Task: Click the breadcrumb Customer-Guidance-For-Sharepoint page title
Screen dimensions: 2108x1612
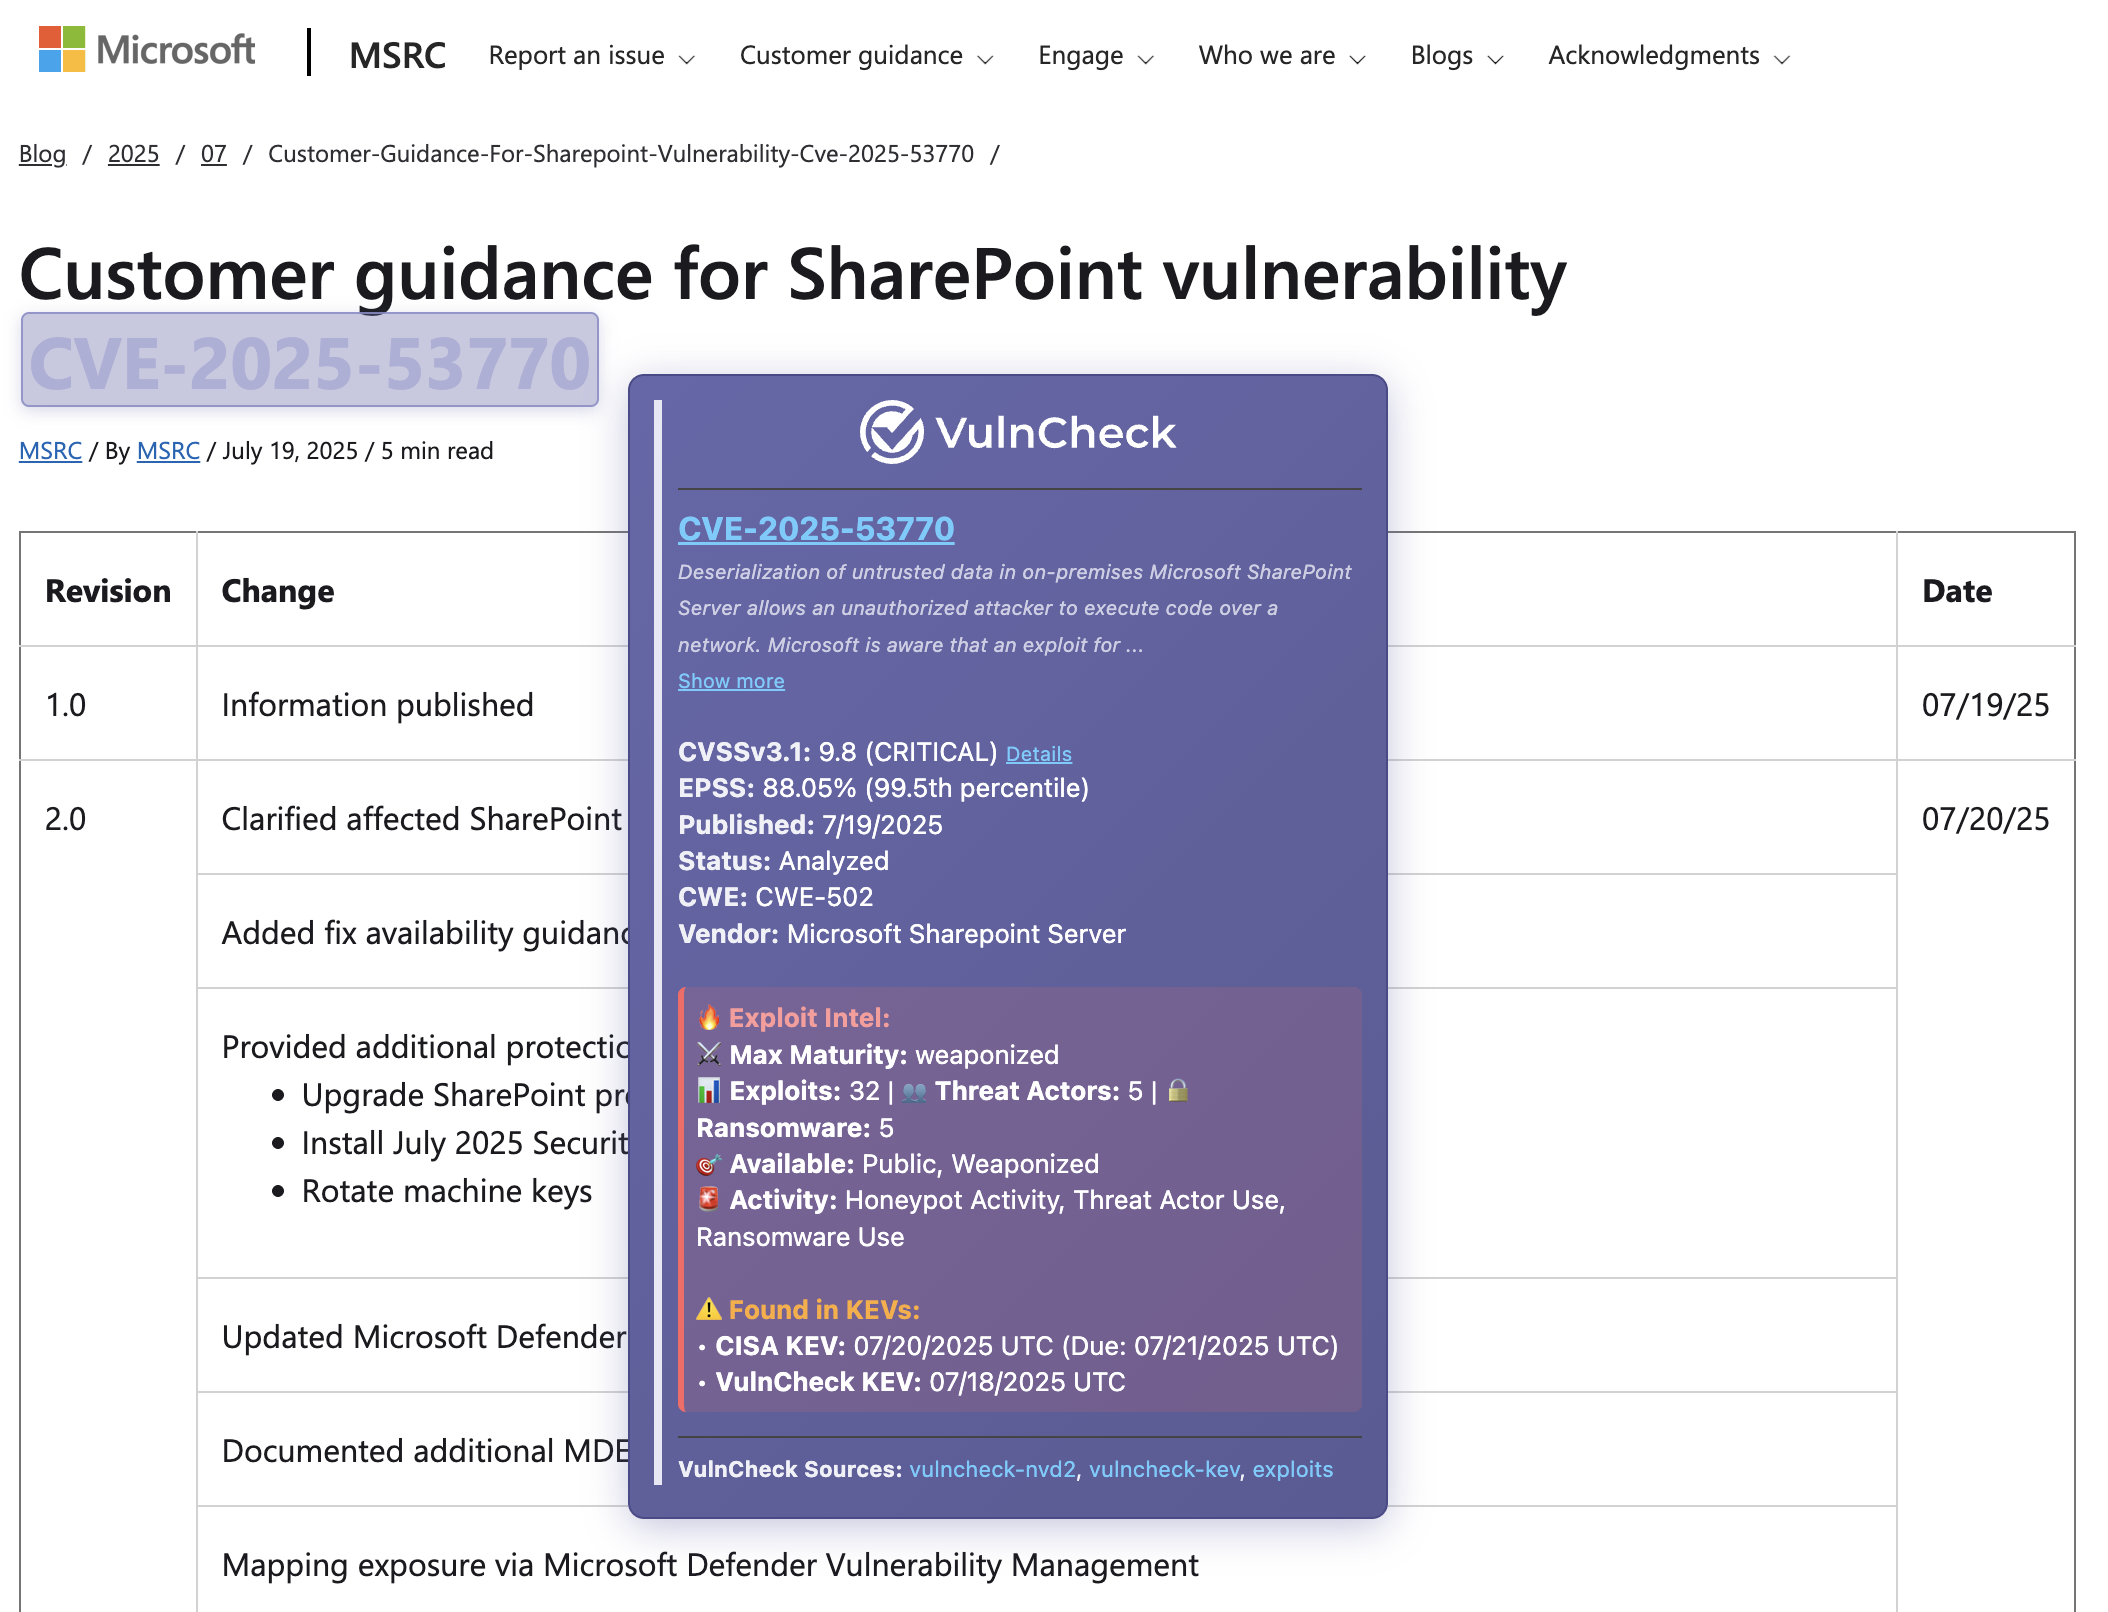Action: [x=620, y=154]
